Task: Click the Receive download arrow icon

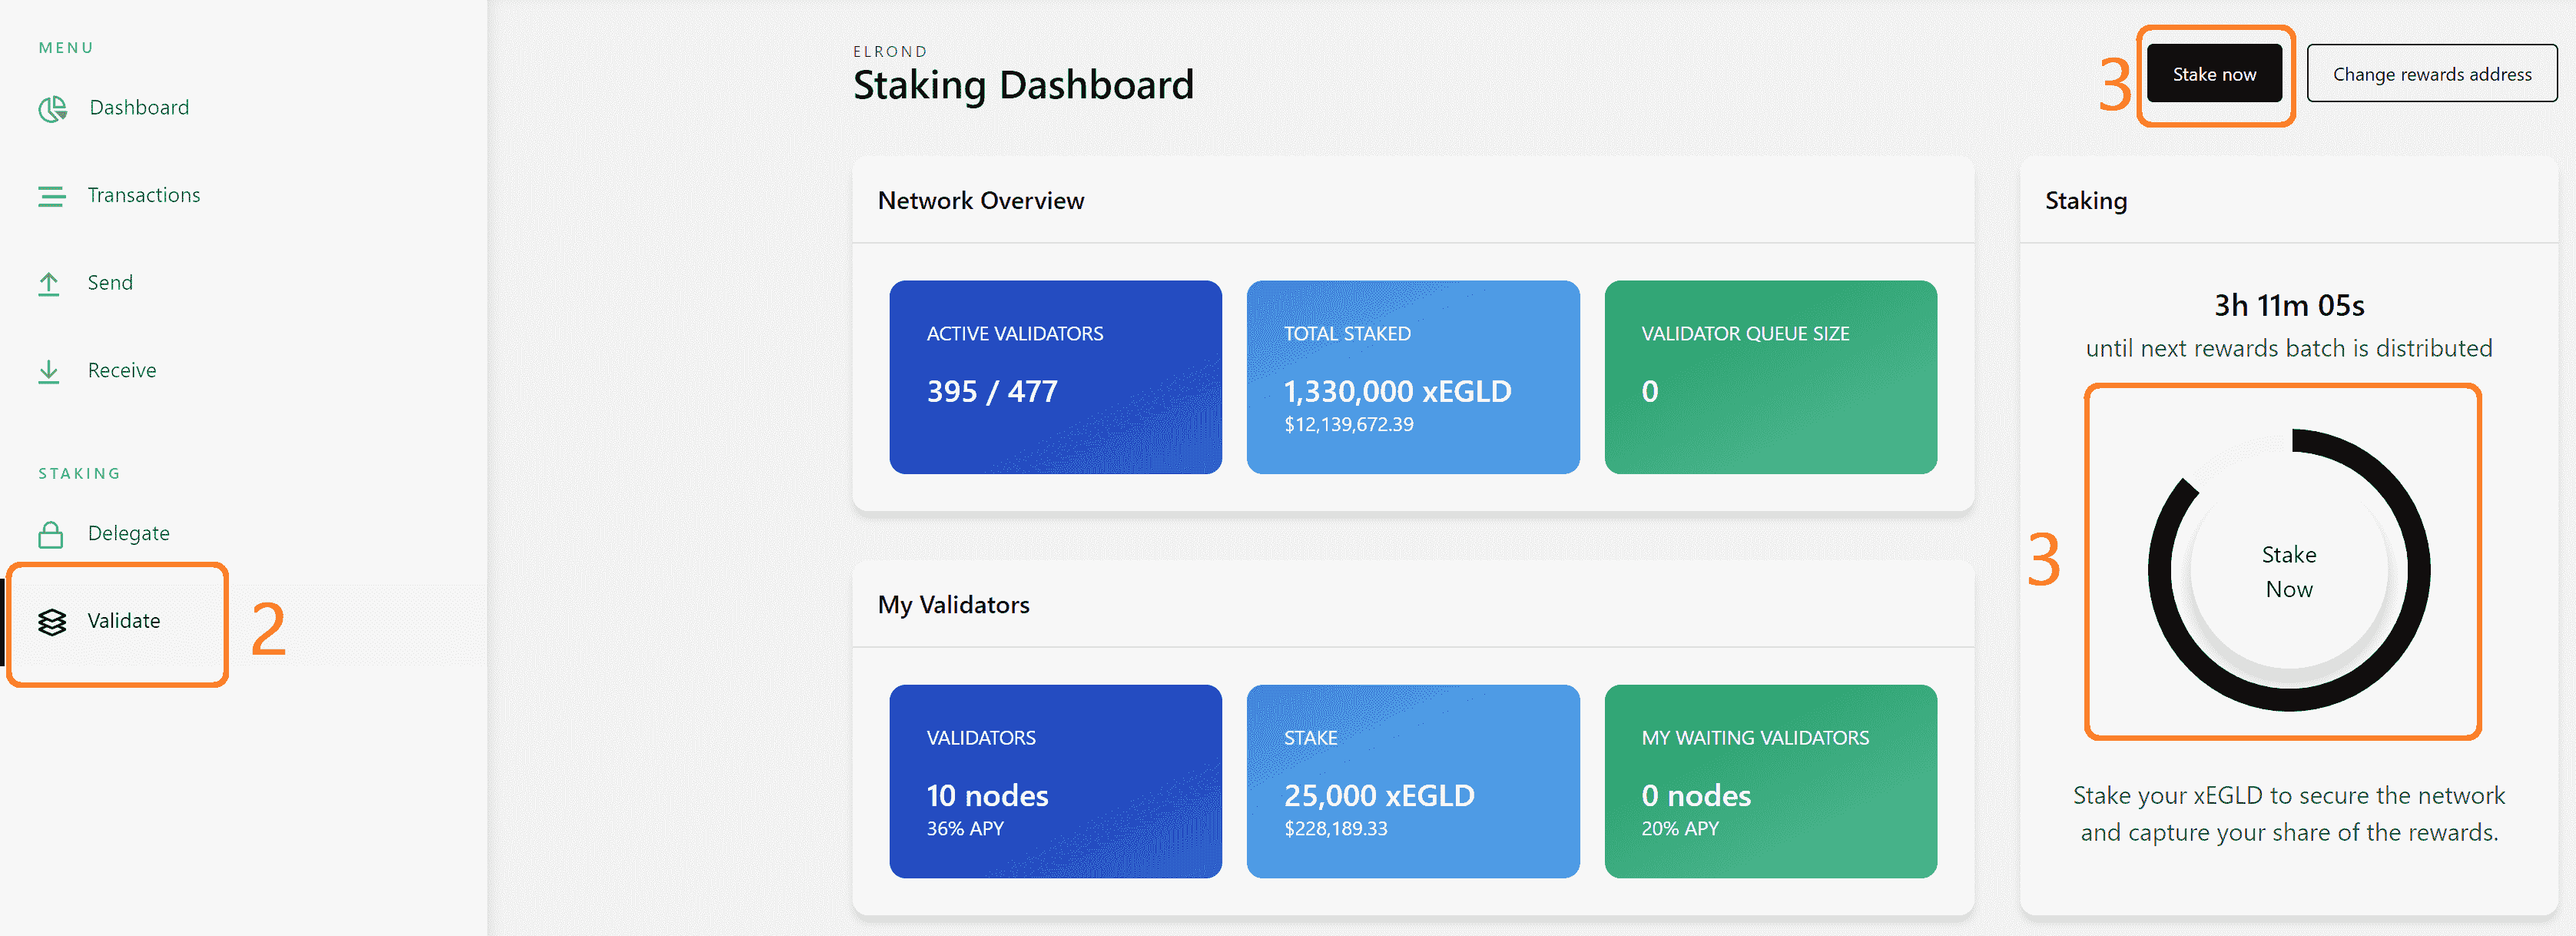Action: pos(49,372)
